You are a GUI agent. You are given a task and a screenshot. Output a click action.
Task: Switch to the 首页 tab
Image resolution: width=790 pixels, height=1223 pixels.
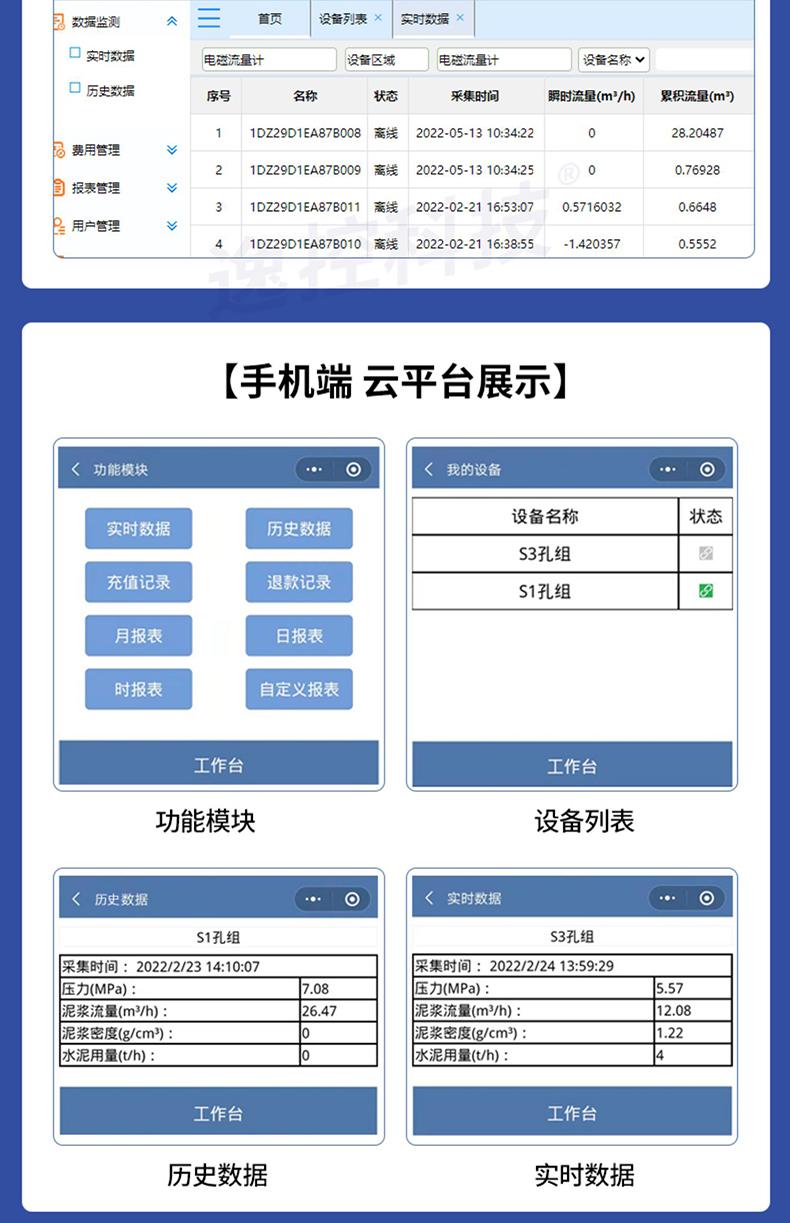coord(269,19)
